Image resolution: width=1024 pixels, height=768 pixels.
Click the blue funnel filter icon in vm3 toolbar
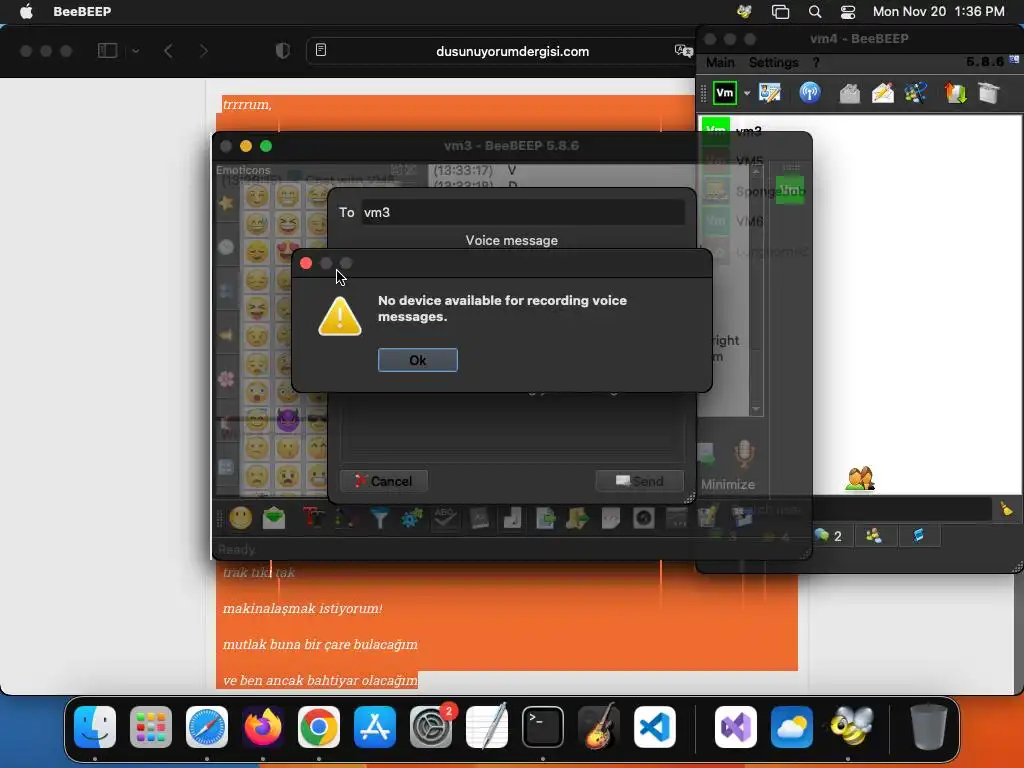pos(379,519)
